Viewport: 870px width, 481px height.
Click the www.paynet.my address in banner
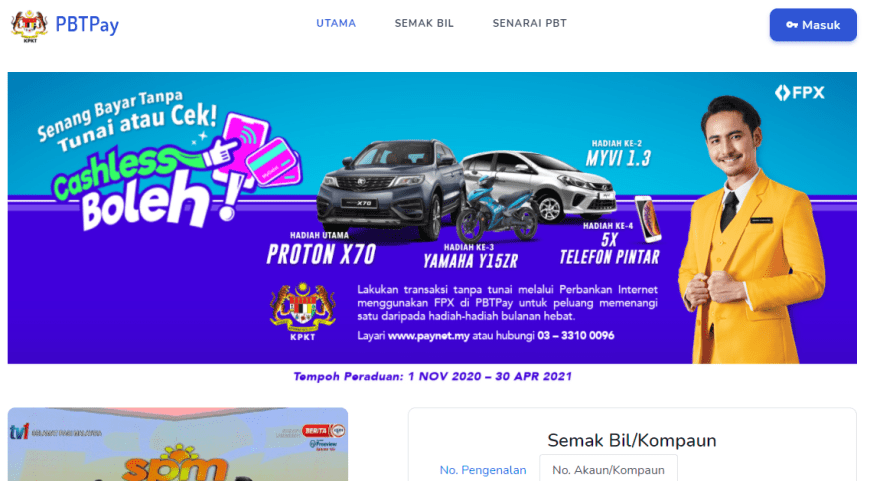428,336
